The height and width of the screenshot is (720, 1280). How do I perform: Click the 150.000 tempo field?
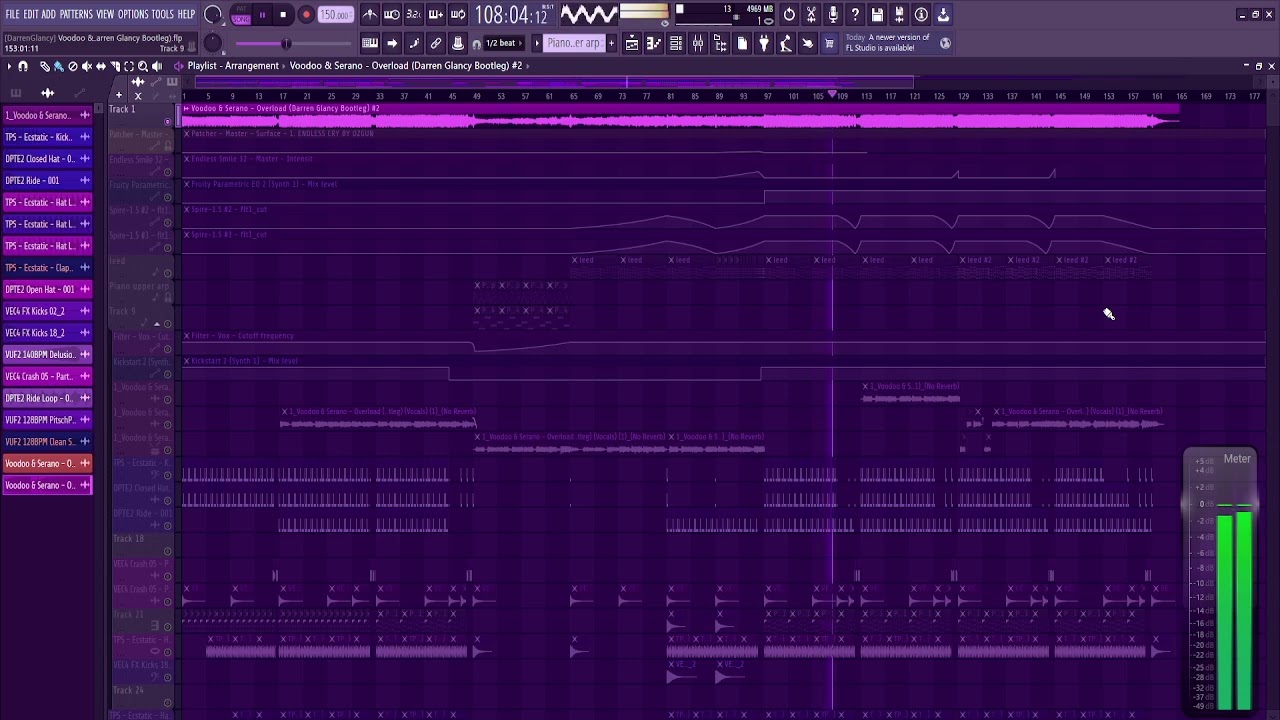click(x=336, y=15)
